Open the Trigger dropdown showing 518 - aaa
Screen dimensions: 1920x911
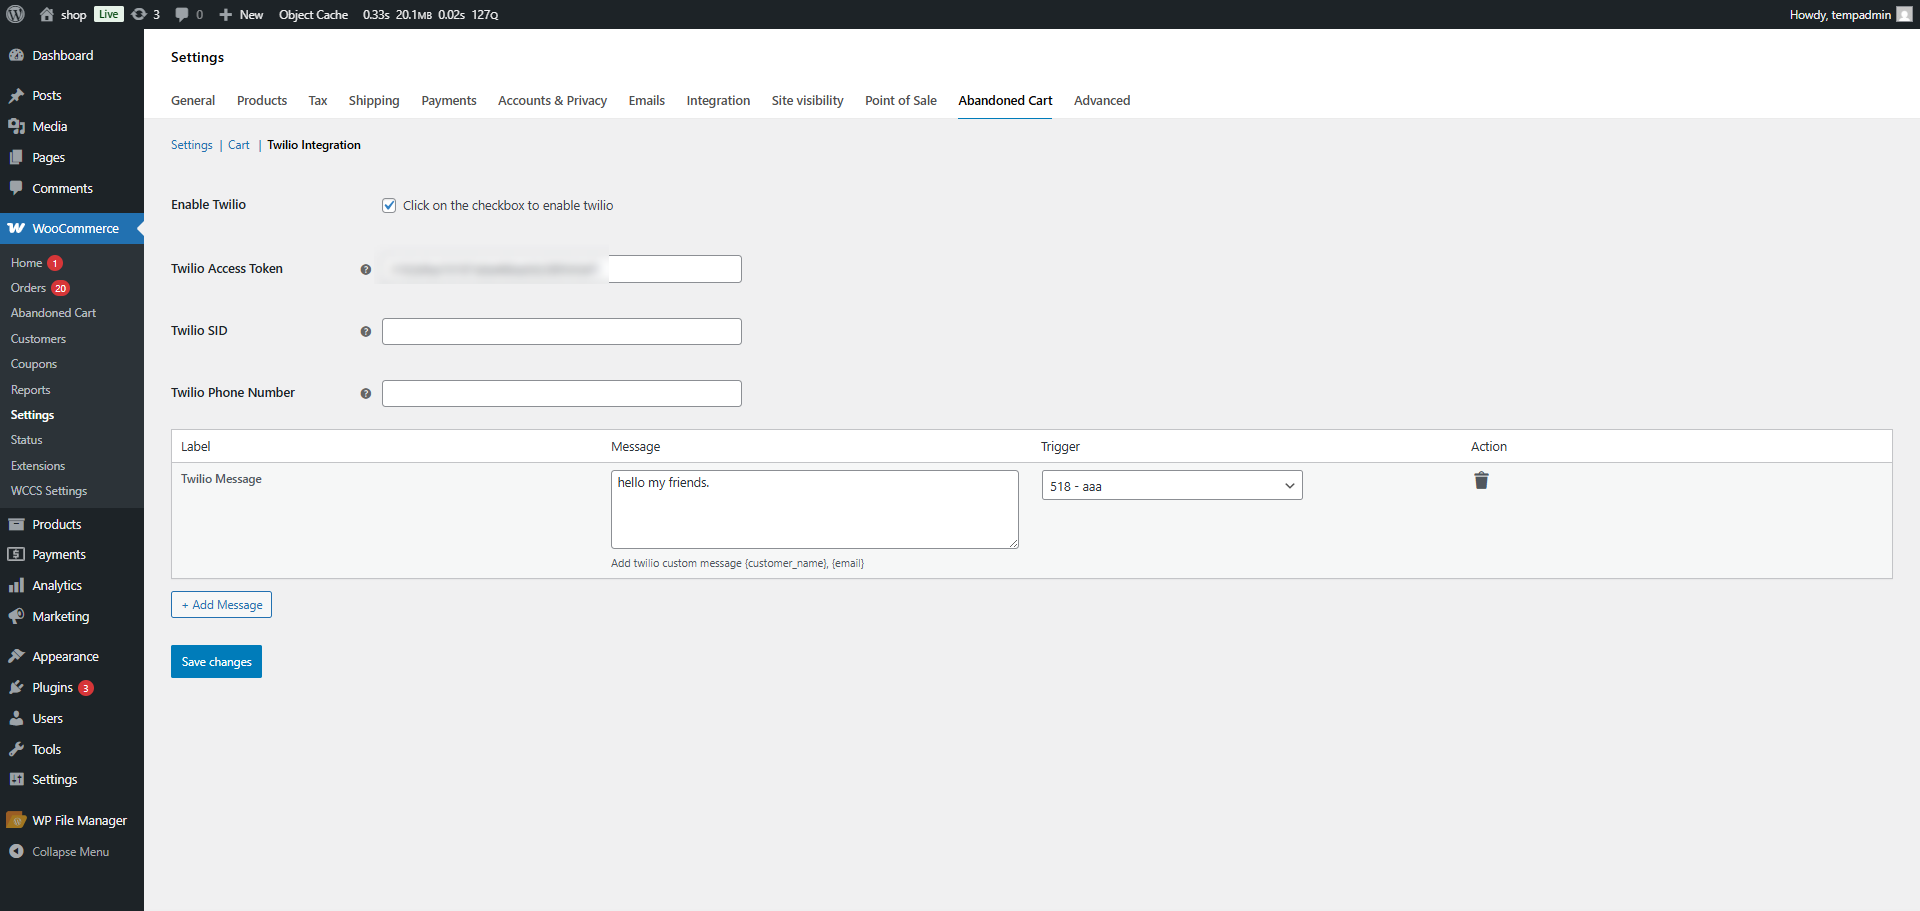[1172, 485]
